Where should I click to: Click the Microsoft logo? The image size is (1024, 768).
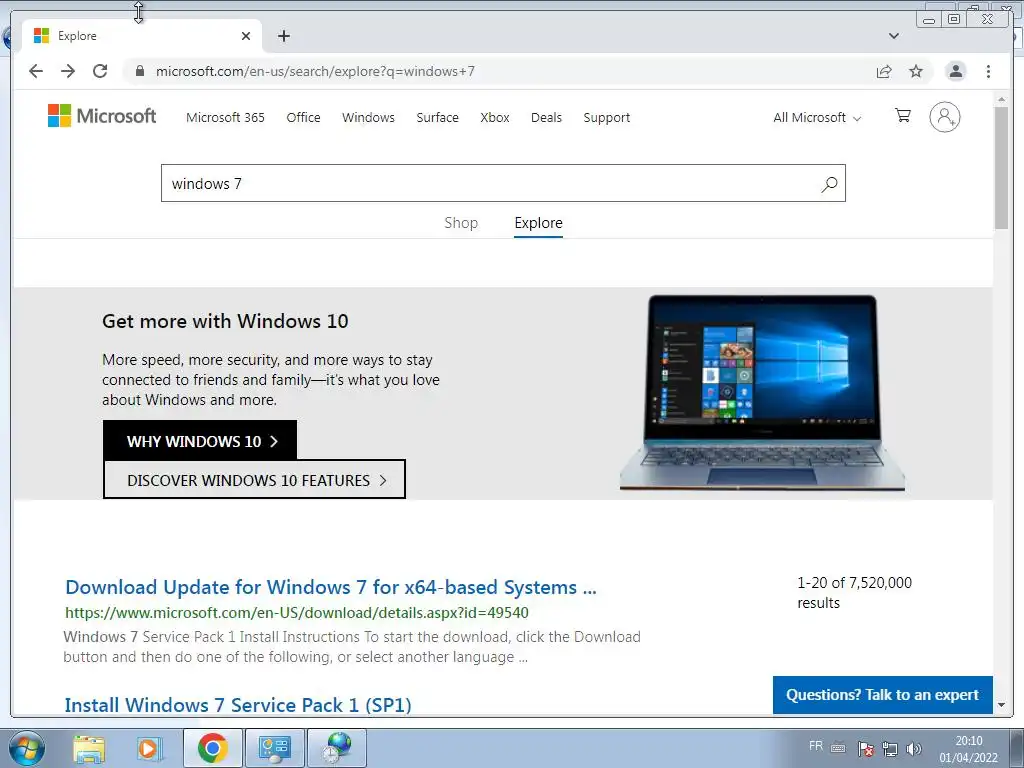pos(102,116)
